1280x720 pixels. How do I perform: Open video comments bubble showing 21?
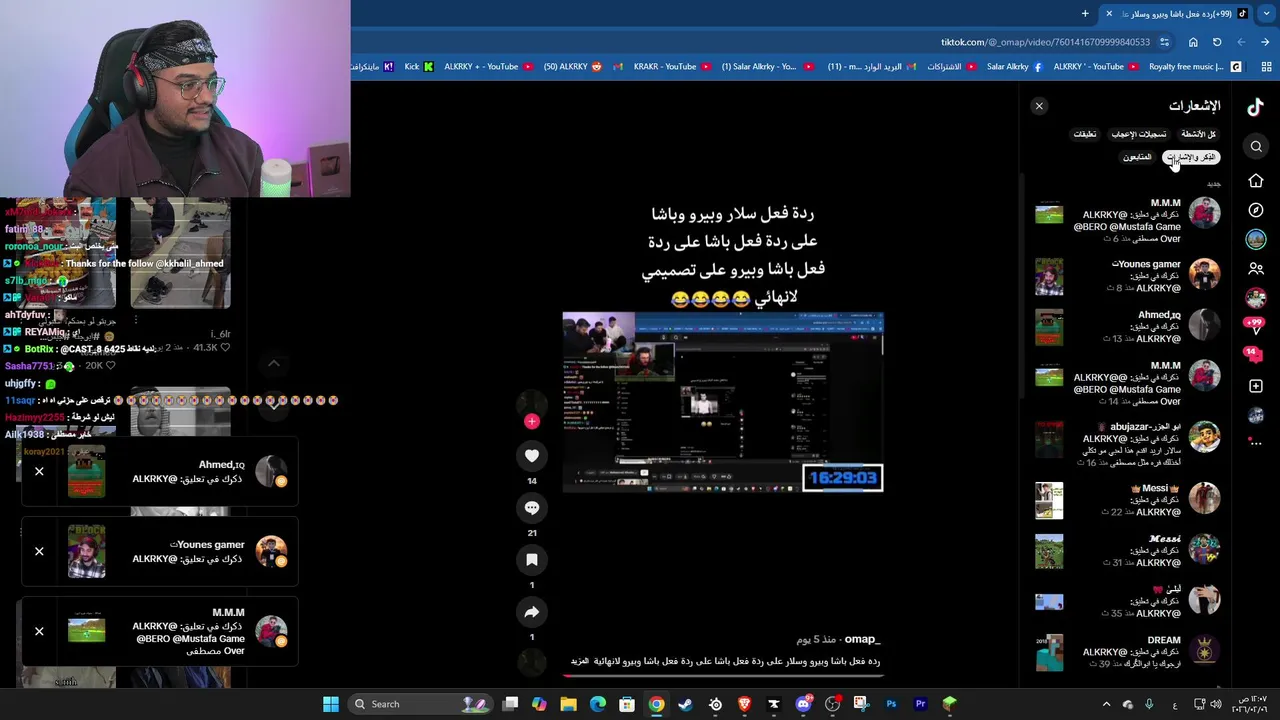(532, 508)
